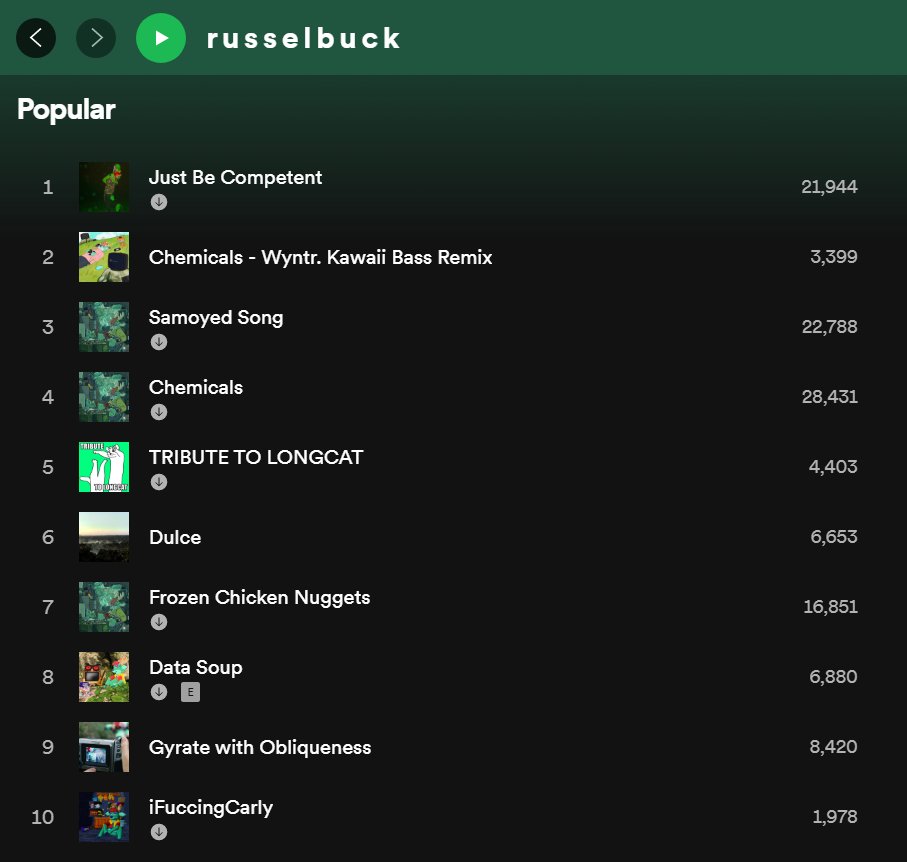Click track number 10 beside iFuccingCarly
907x862 pixels.
point(43,817)
